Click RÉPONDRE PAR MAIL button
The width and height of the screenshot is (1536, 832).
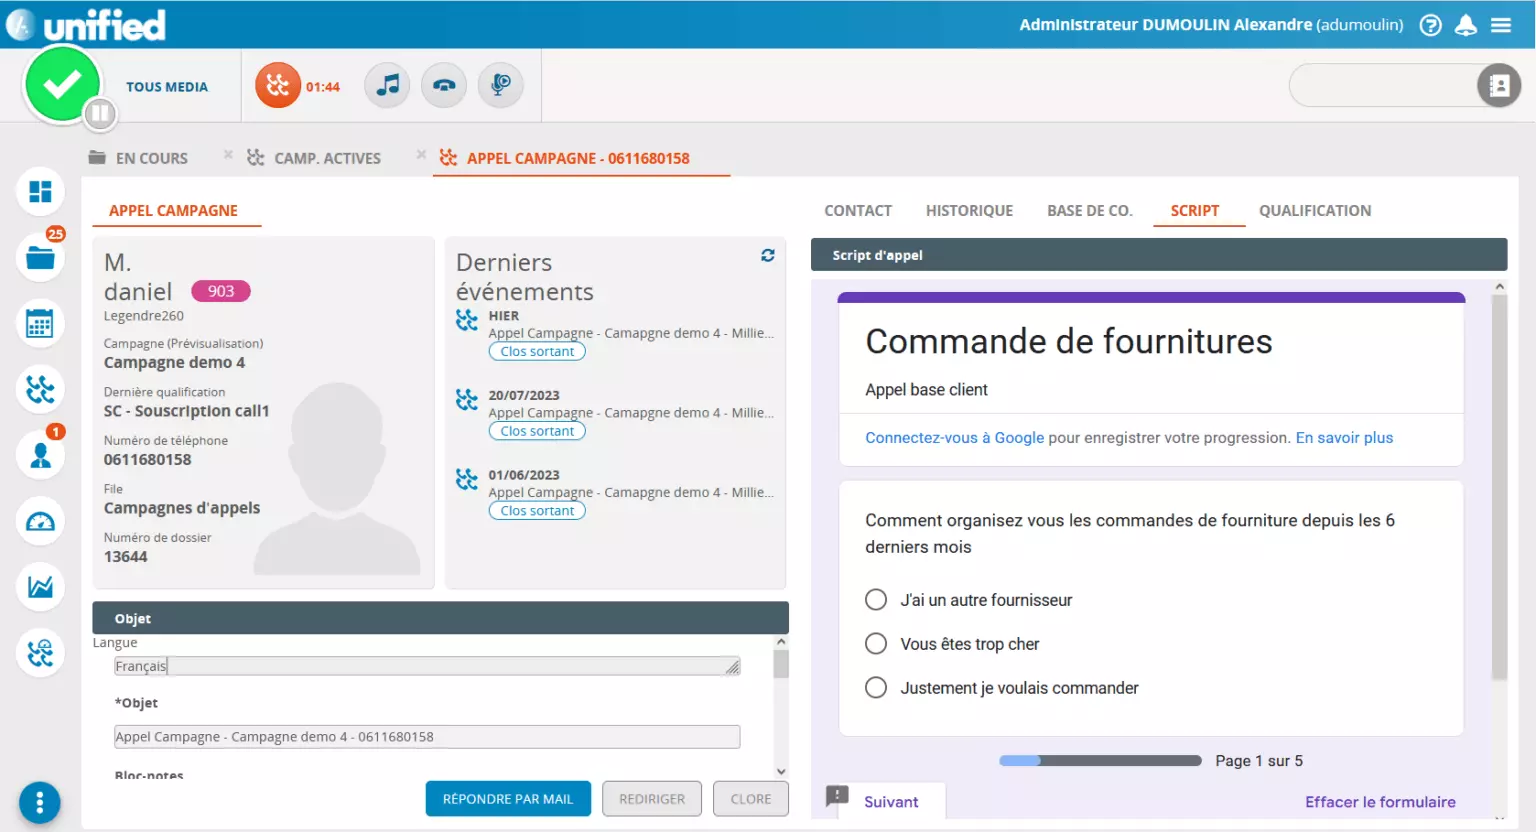508,799
